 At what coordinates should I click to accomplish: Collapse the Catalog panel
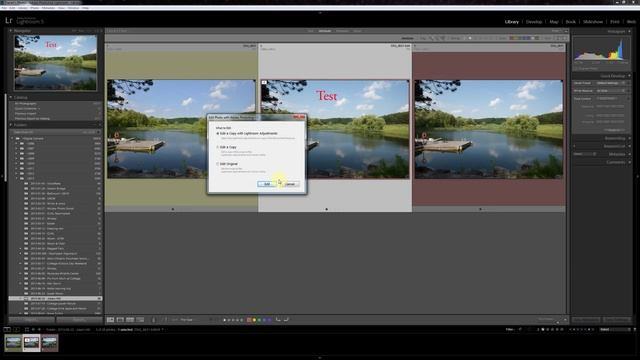tap(11, 97)
